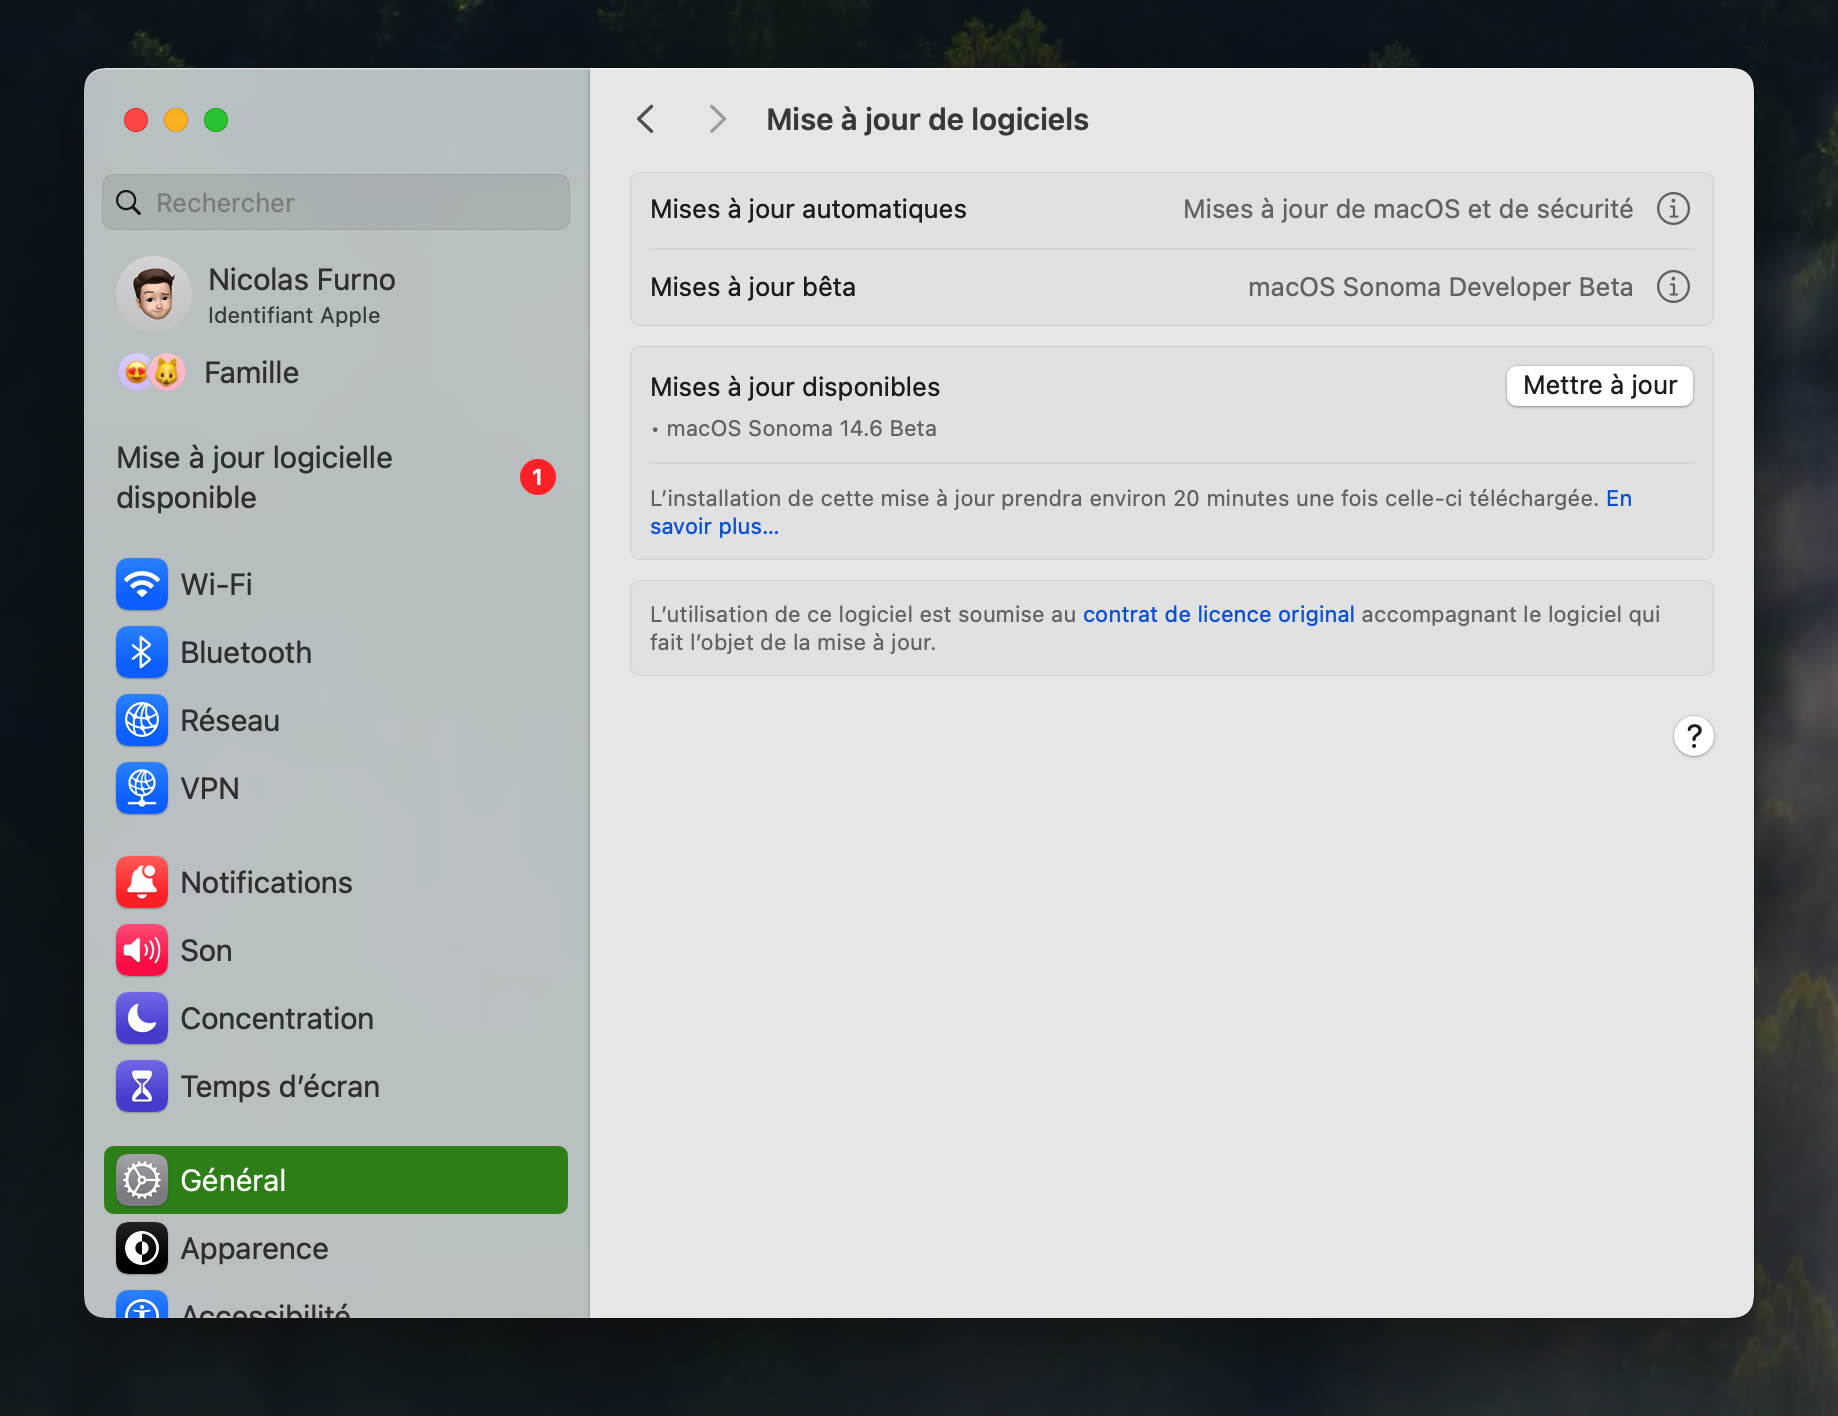This screenshot has width=1838, height=1416.
Task: Click the Mettre à jour button
Action: click(1599, 386)
